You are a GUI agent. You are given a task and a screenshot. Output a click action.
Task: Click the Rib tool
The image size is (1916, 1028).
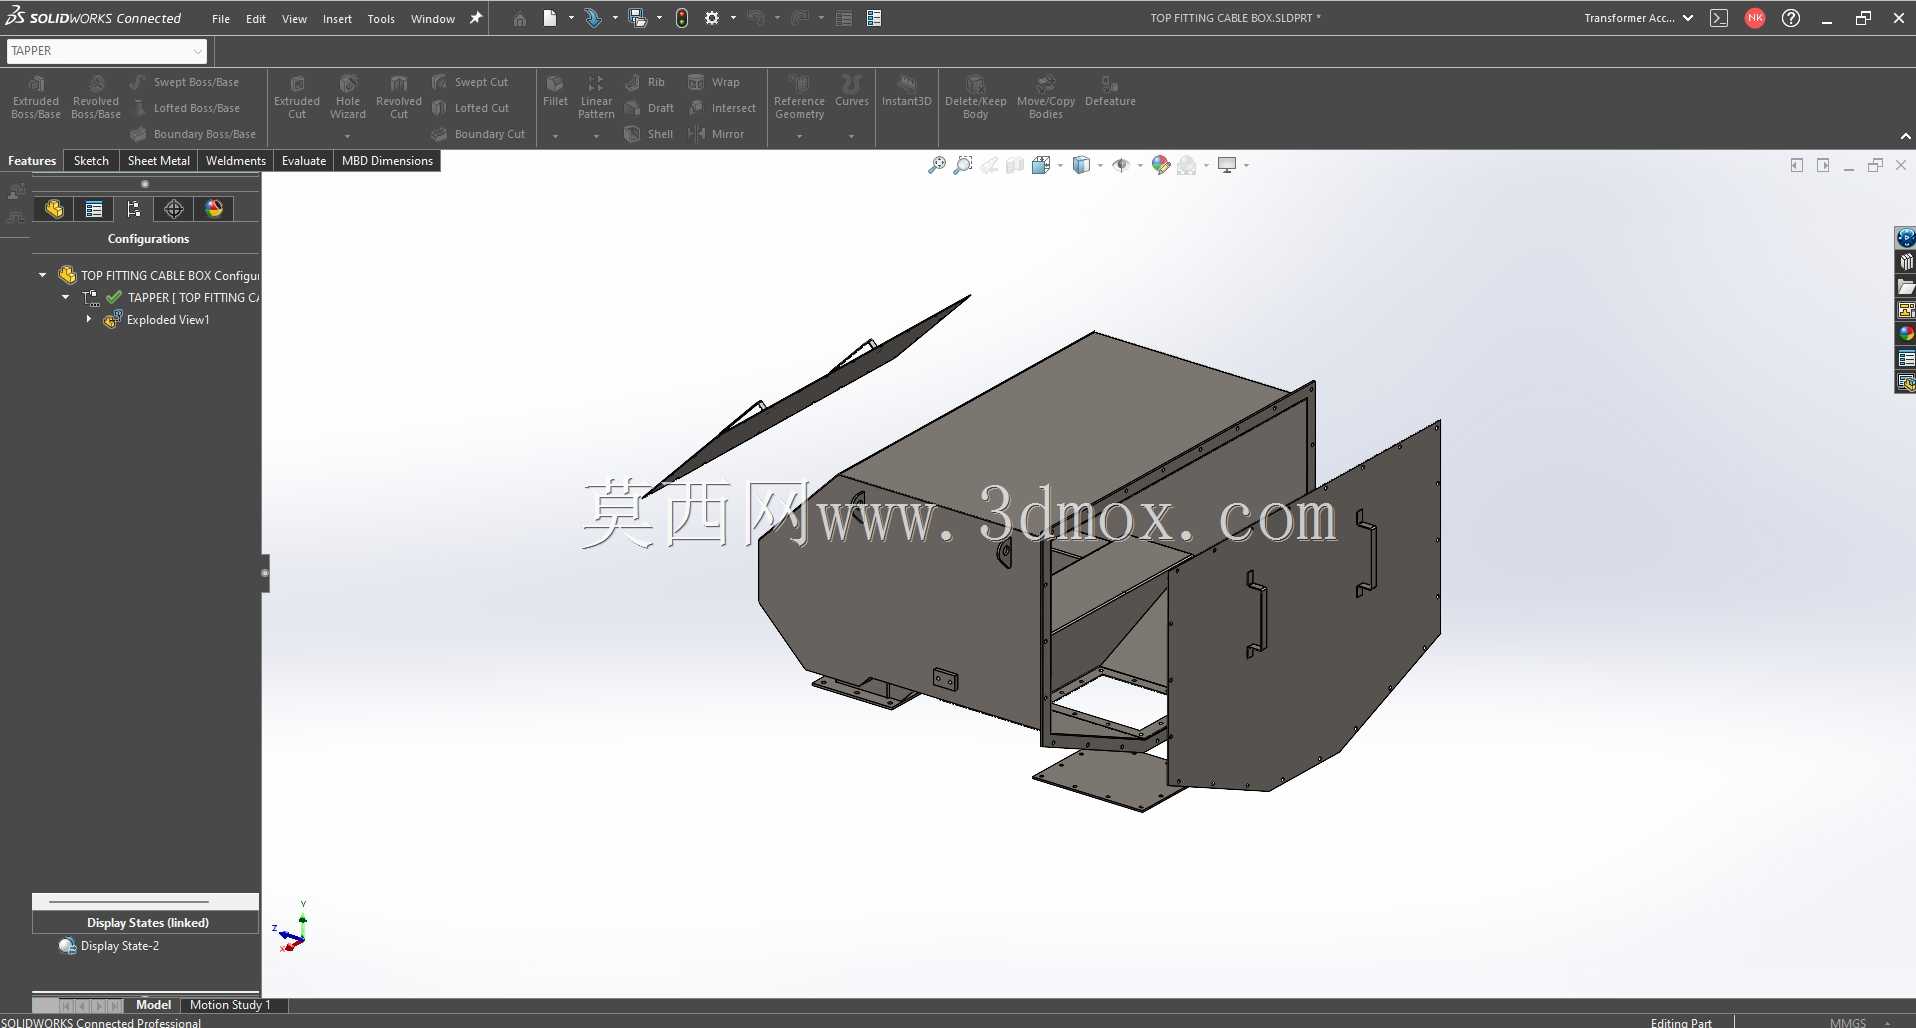tap(645, 82)
